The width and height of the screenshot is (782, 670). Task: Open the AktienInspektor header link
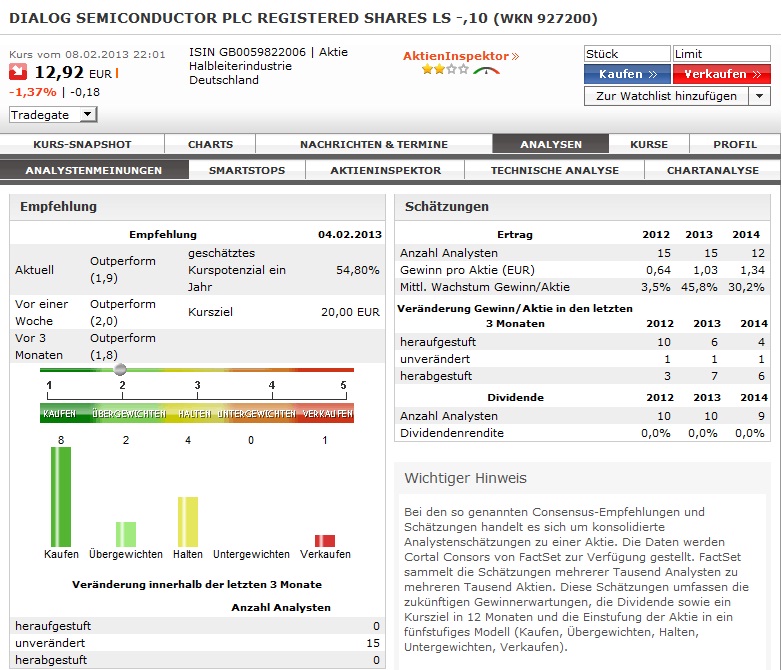coord(461,56)
